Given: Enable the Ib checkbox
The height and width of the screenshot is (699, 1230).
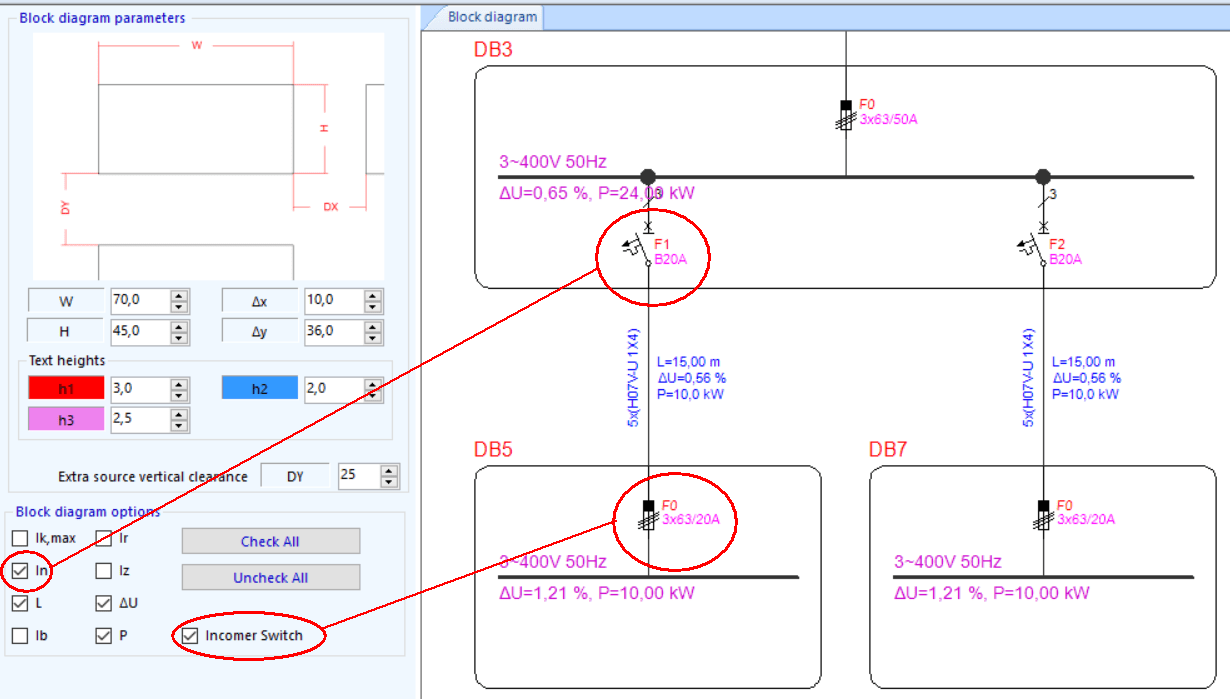Looking at the screenshot, I should 18,635.
